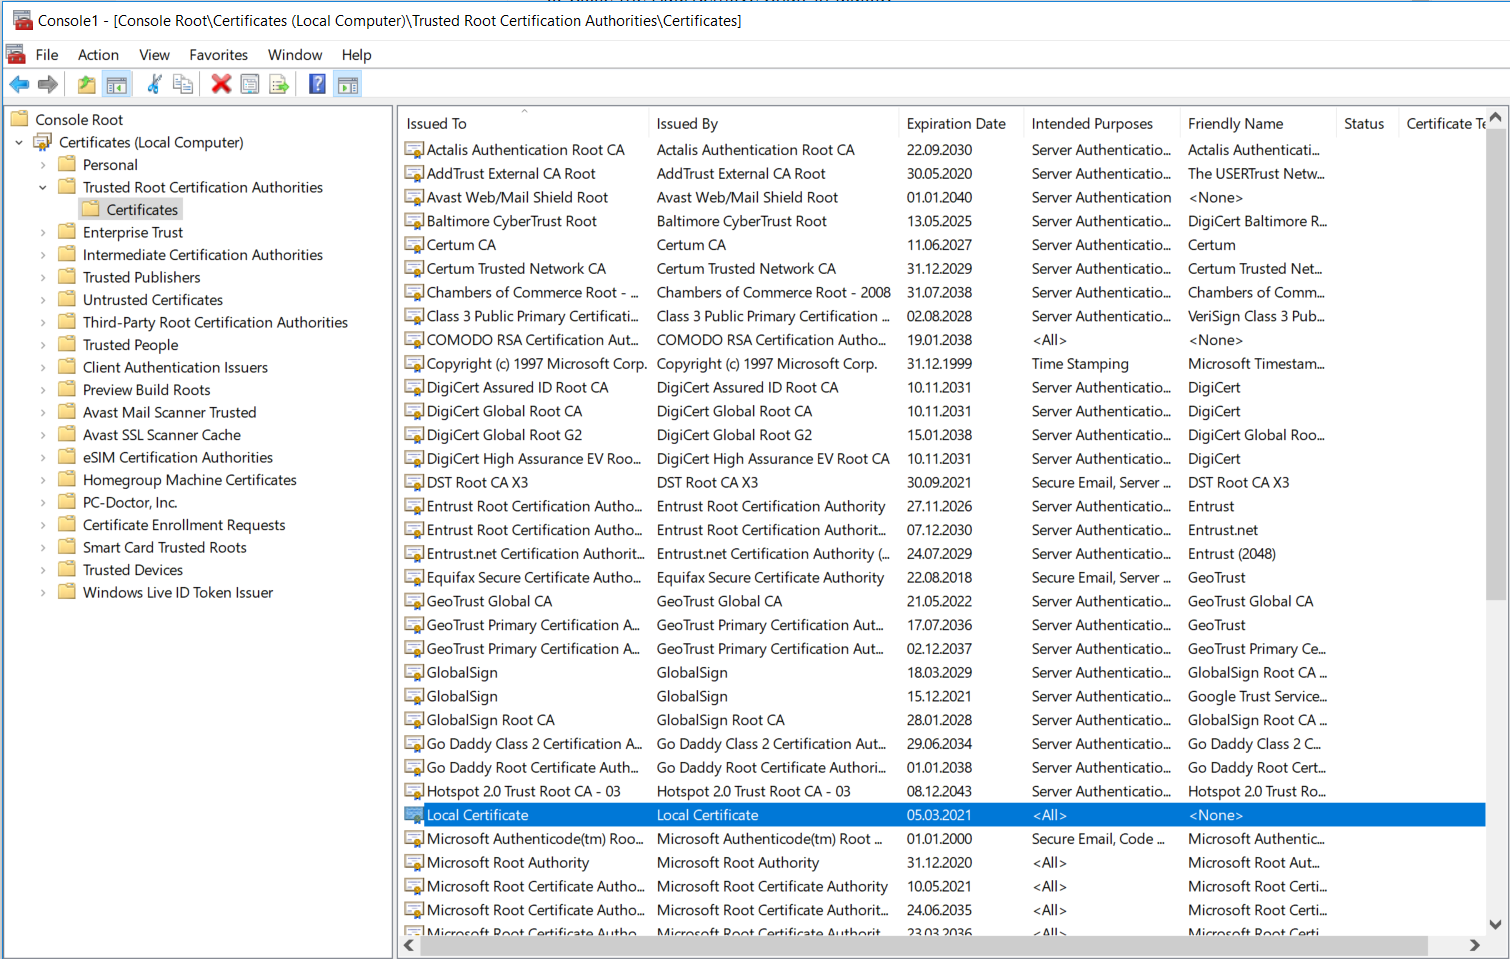Go back using the Back arrow
1510x959 pixels.
tap(19, 85)
